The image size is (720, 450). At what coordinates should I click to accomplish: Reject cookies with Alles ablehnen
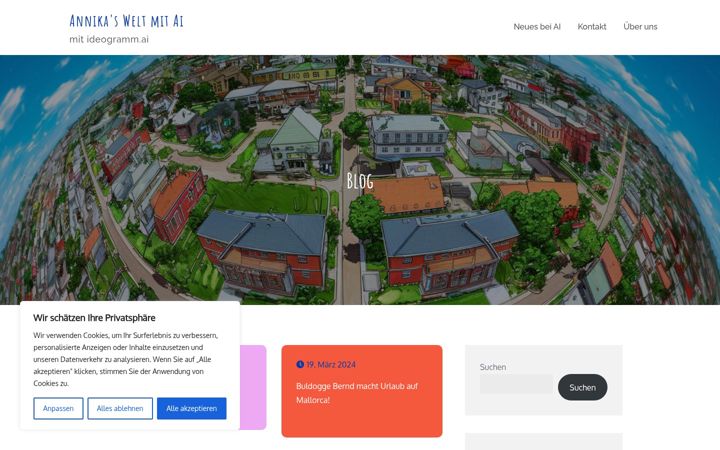tap(120, 408)
